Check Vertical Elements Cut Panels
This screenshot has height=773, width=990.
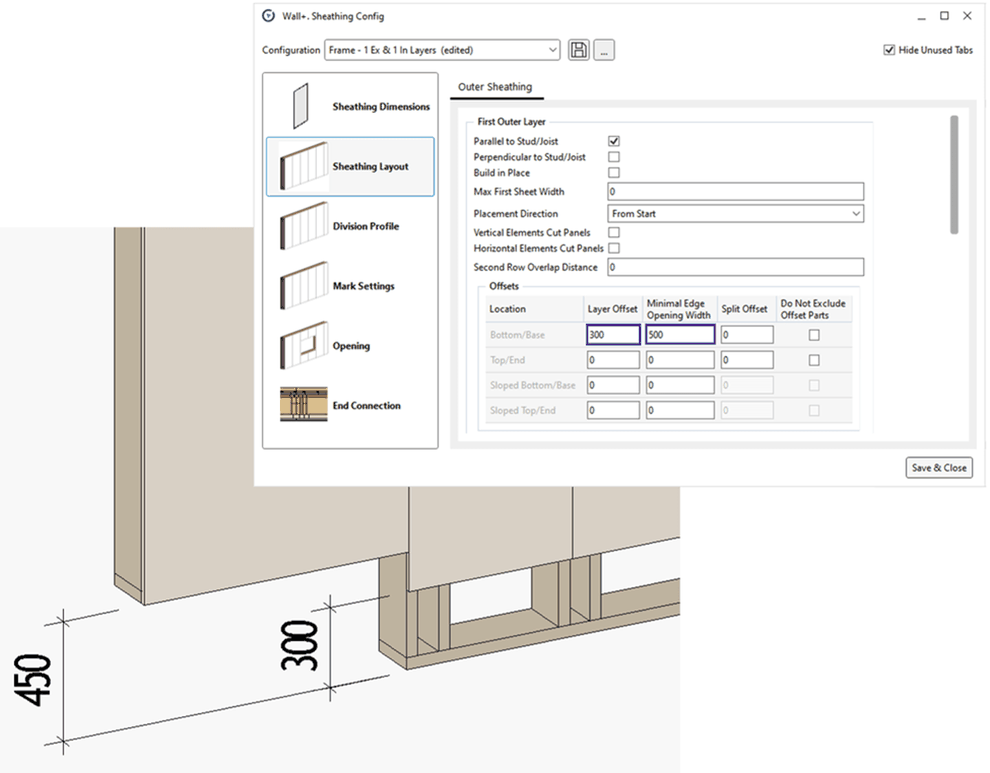tap(614, 232)
